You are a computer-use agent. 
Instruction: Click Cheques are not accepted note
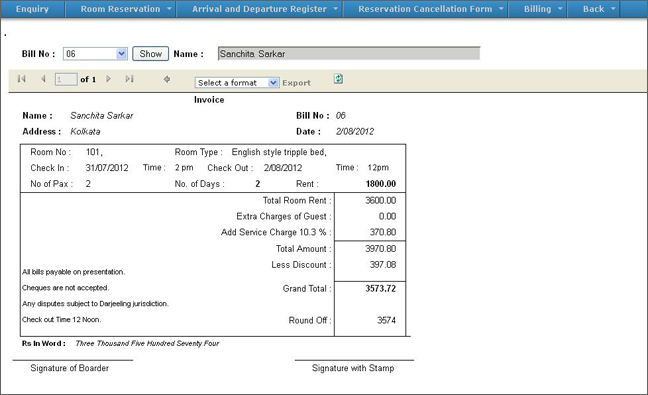point(66,288)
